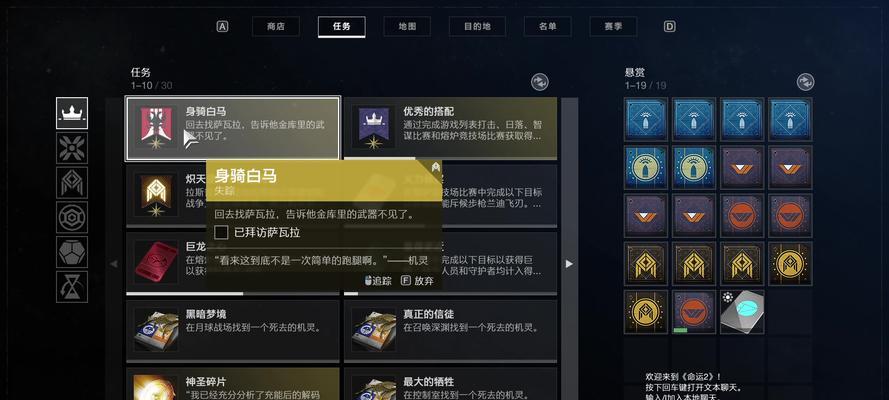889x400 pixels.
Task: Click the sort icon above 任务 quest list
Action: [x=540, y=82]
